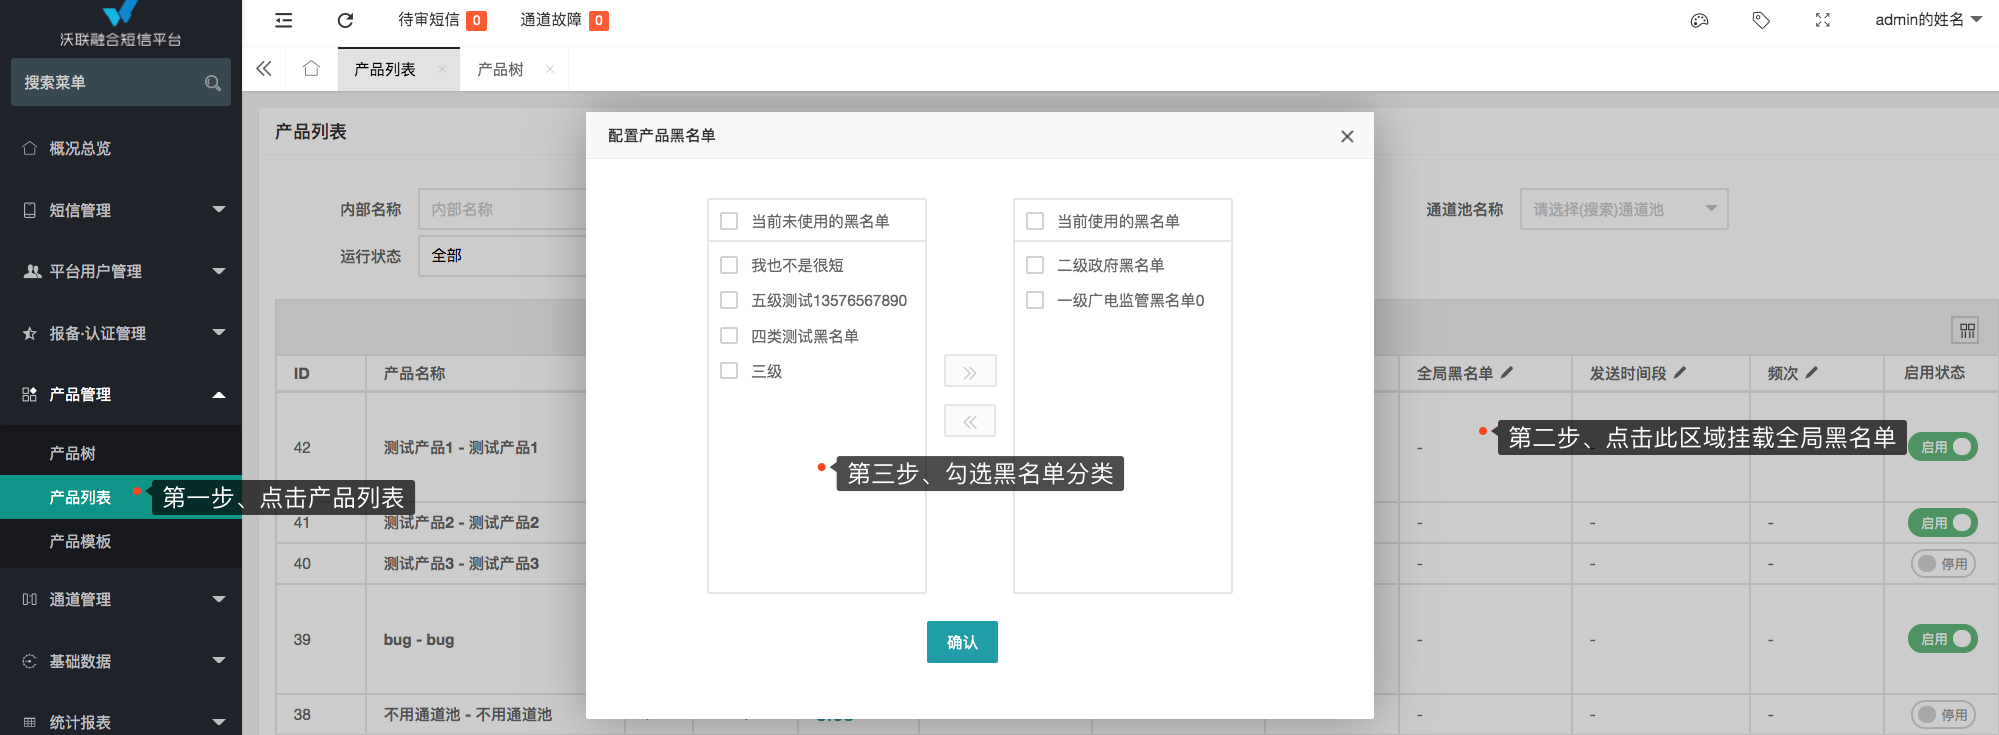This screenshot has height=735, width=1999.
Task: Toggle 启用 switch for product 41
Action: (1943, 522)
